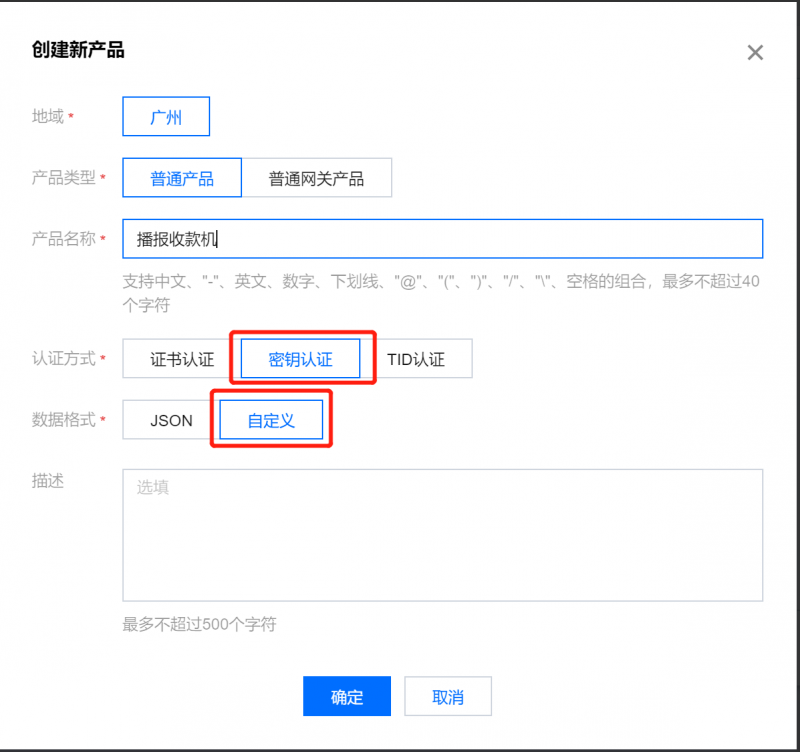Viewport: 800px width, 752px height.
Task: Choose the TID认证 option
Action: (x=415, y=359)
